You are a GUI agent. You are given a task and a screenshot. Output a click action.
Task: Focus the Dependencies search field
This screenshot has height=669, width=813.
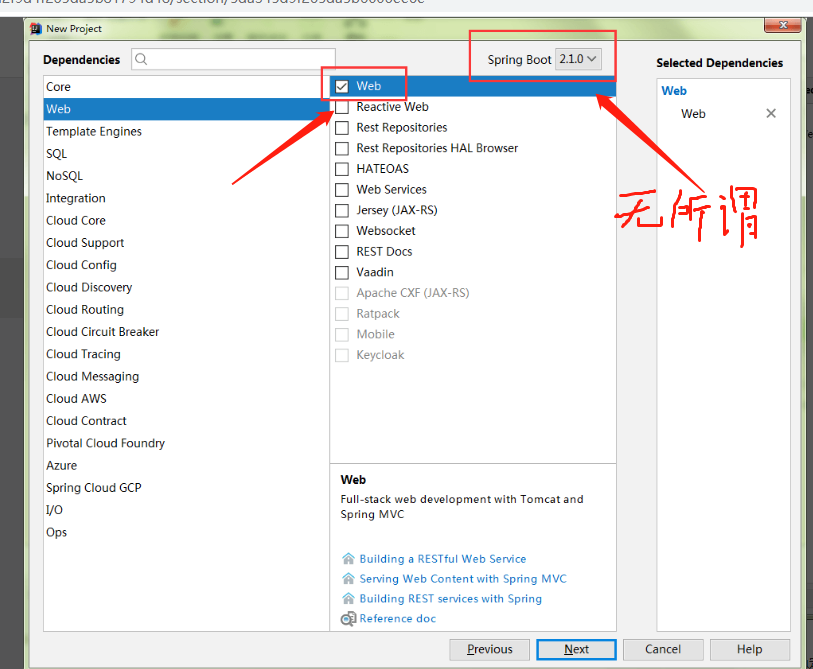(233, 59)
